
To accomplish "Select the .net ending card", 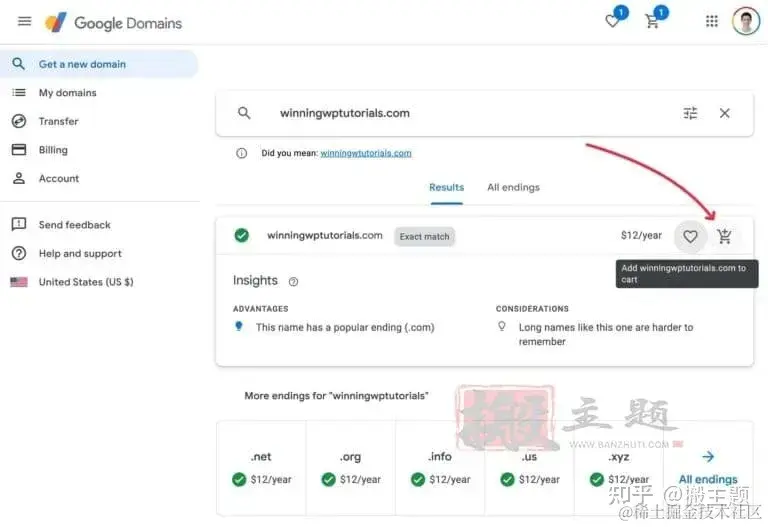I will pyautogui.click(x=261, y=468).
